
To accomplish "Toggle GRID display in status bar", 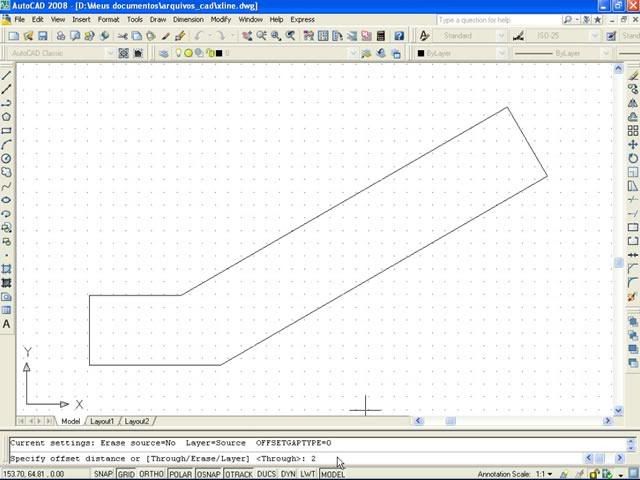I will click(126, 474).
